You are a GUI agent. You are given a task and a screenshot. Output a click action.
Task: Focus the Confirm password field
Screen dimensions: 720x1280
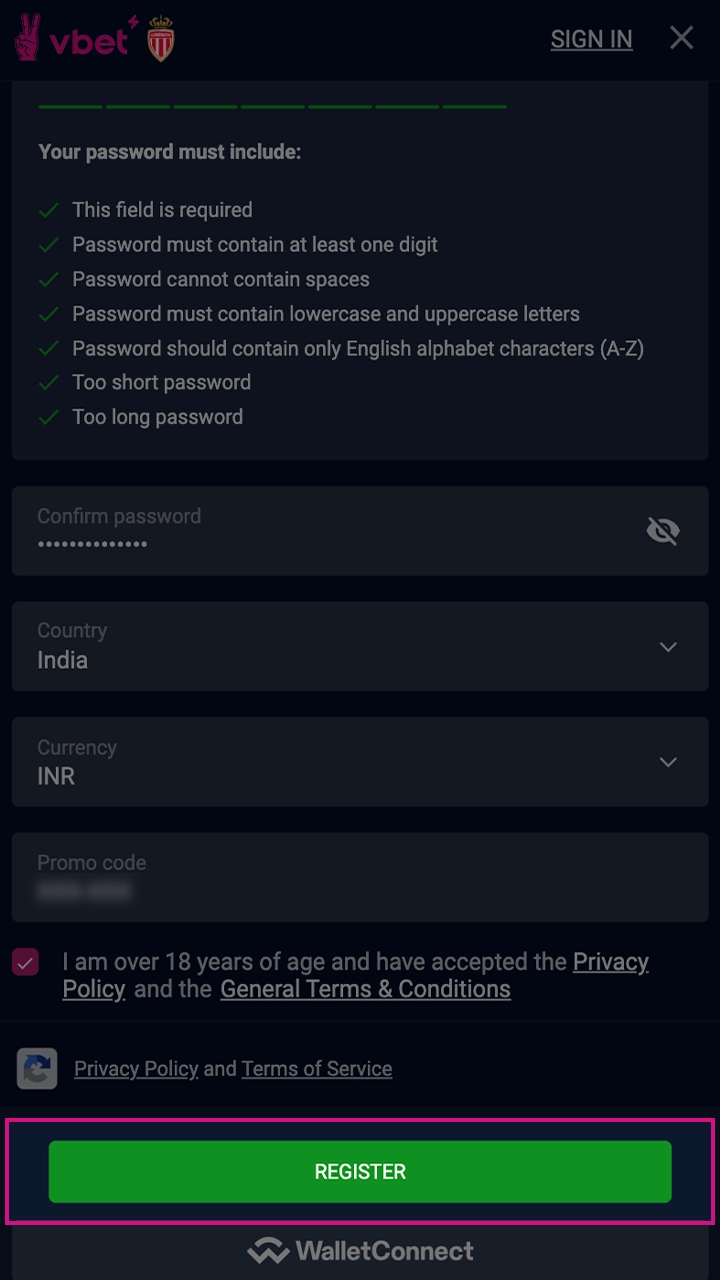(320, 531)
